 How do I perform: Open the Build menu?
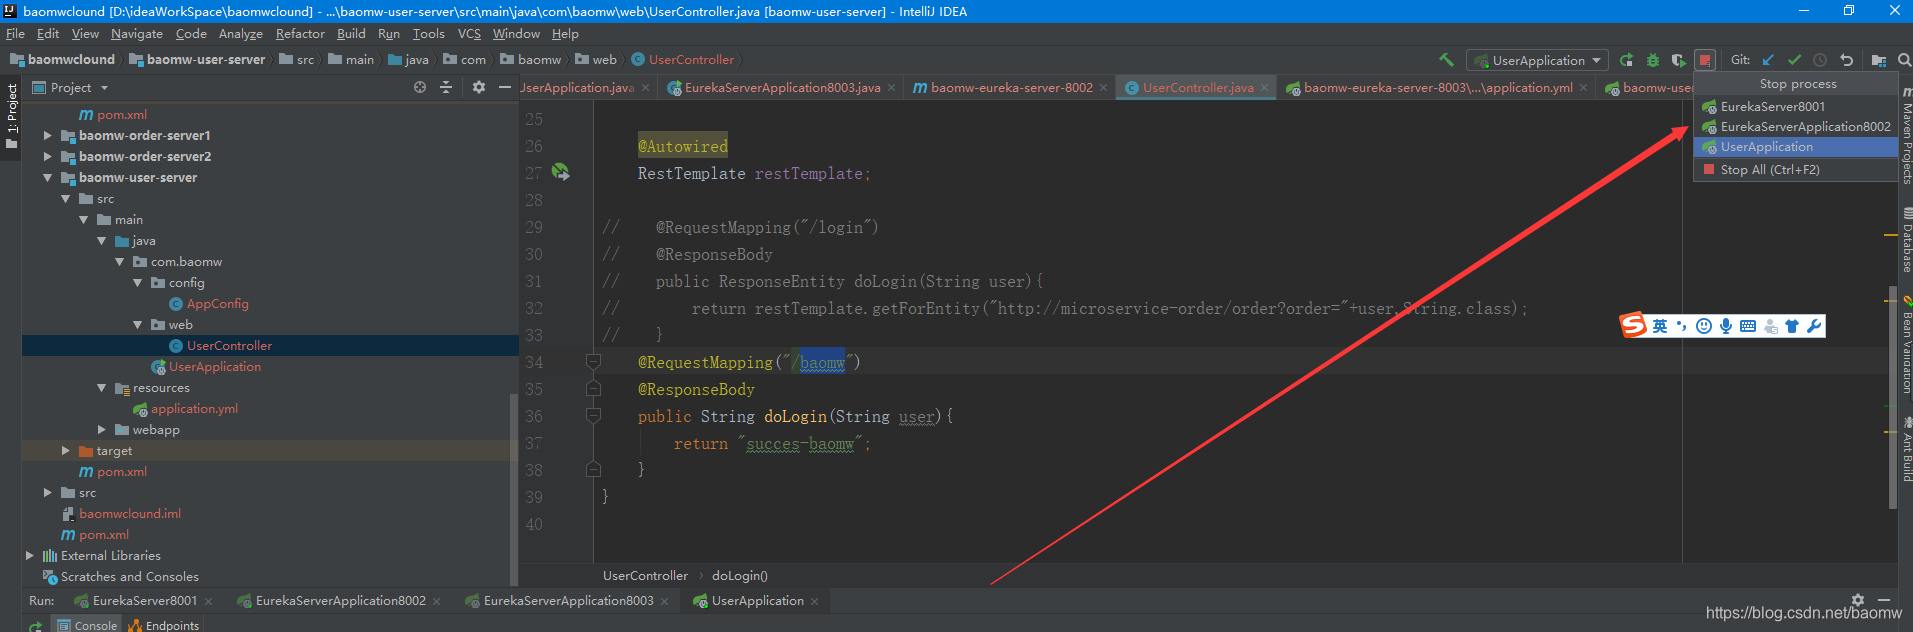tap(351, 34)
